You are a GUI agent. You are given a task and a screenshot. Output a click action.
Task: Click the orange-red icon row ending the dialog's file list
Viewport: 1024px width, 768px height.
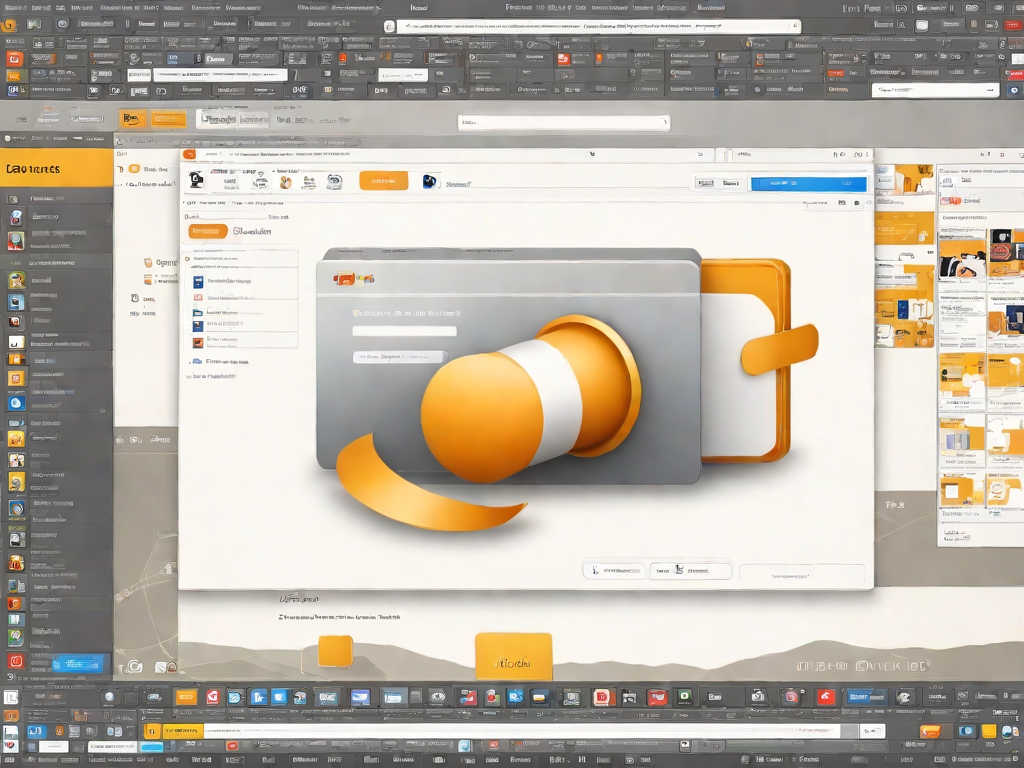tap(240, 340)
